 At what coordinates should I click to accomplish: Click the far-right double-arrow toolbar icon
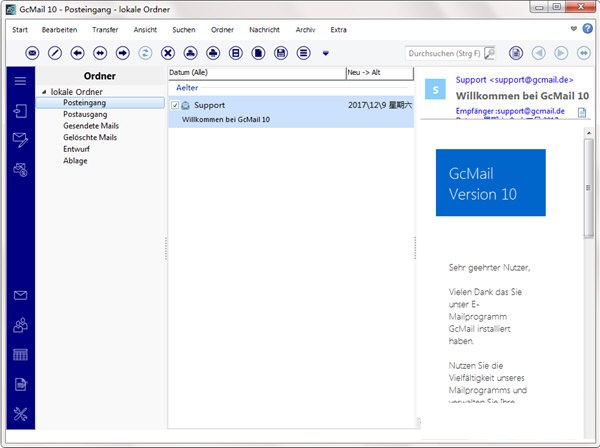[584, 53]
